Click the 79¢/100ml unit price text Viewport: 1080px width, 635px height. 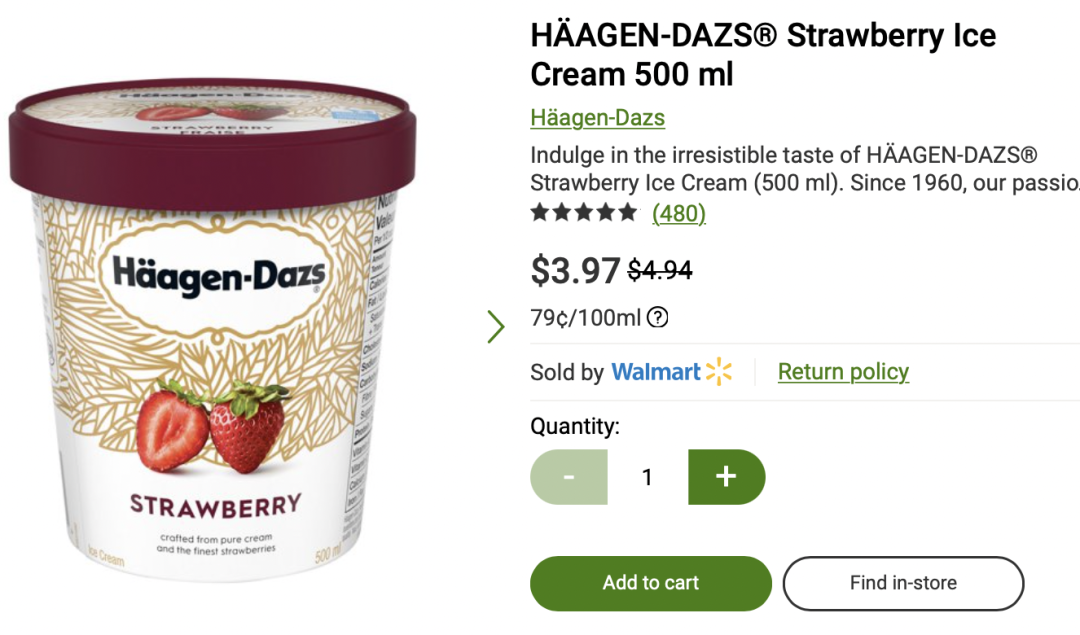(x=585, y=318)
